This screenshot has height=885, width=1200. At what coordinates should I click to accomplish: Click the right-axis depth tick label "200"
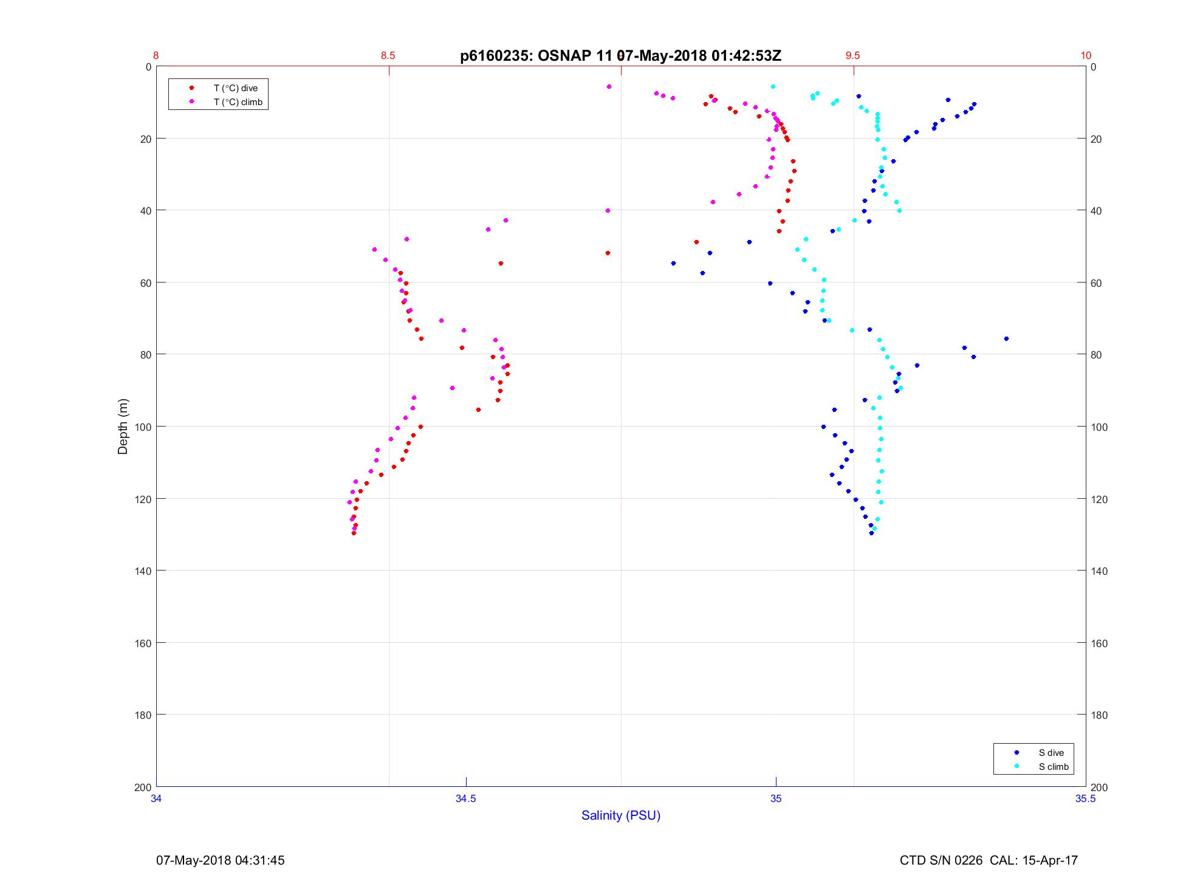[1100, 787]
